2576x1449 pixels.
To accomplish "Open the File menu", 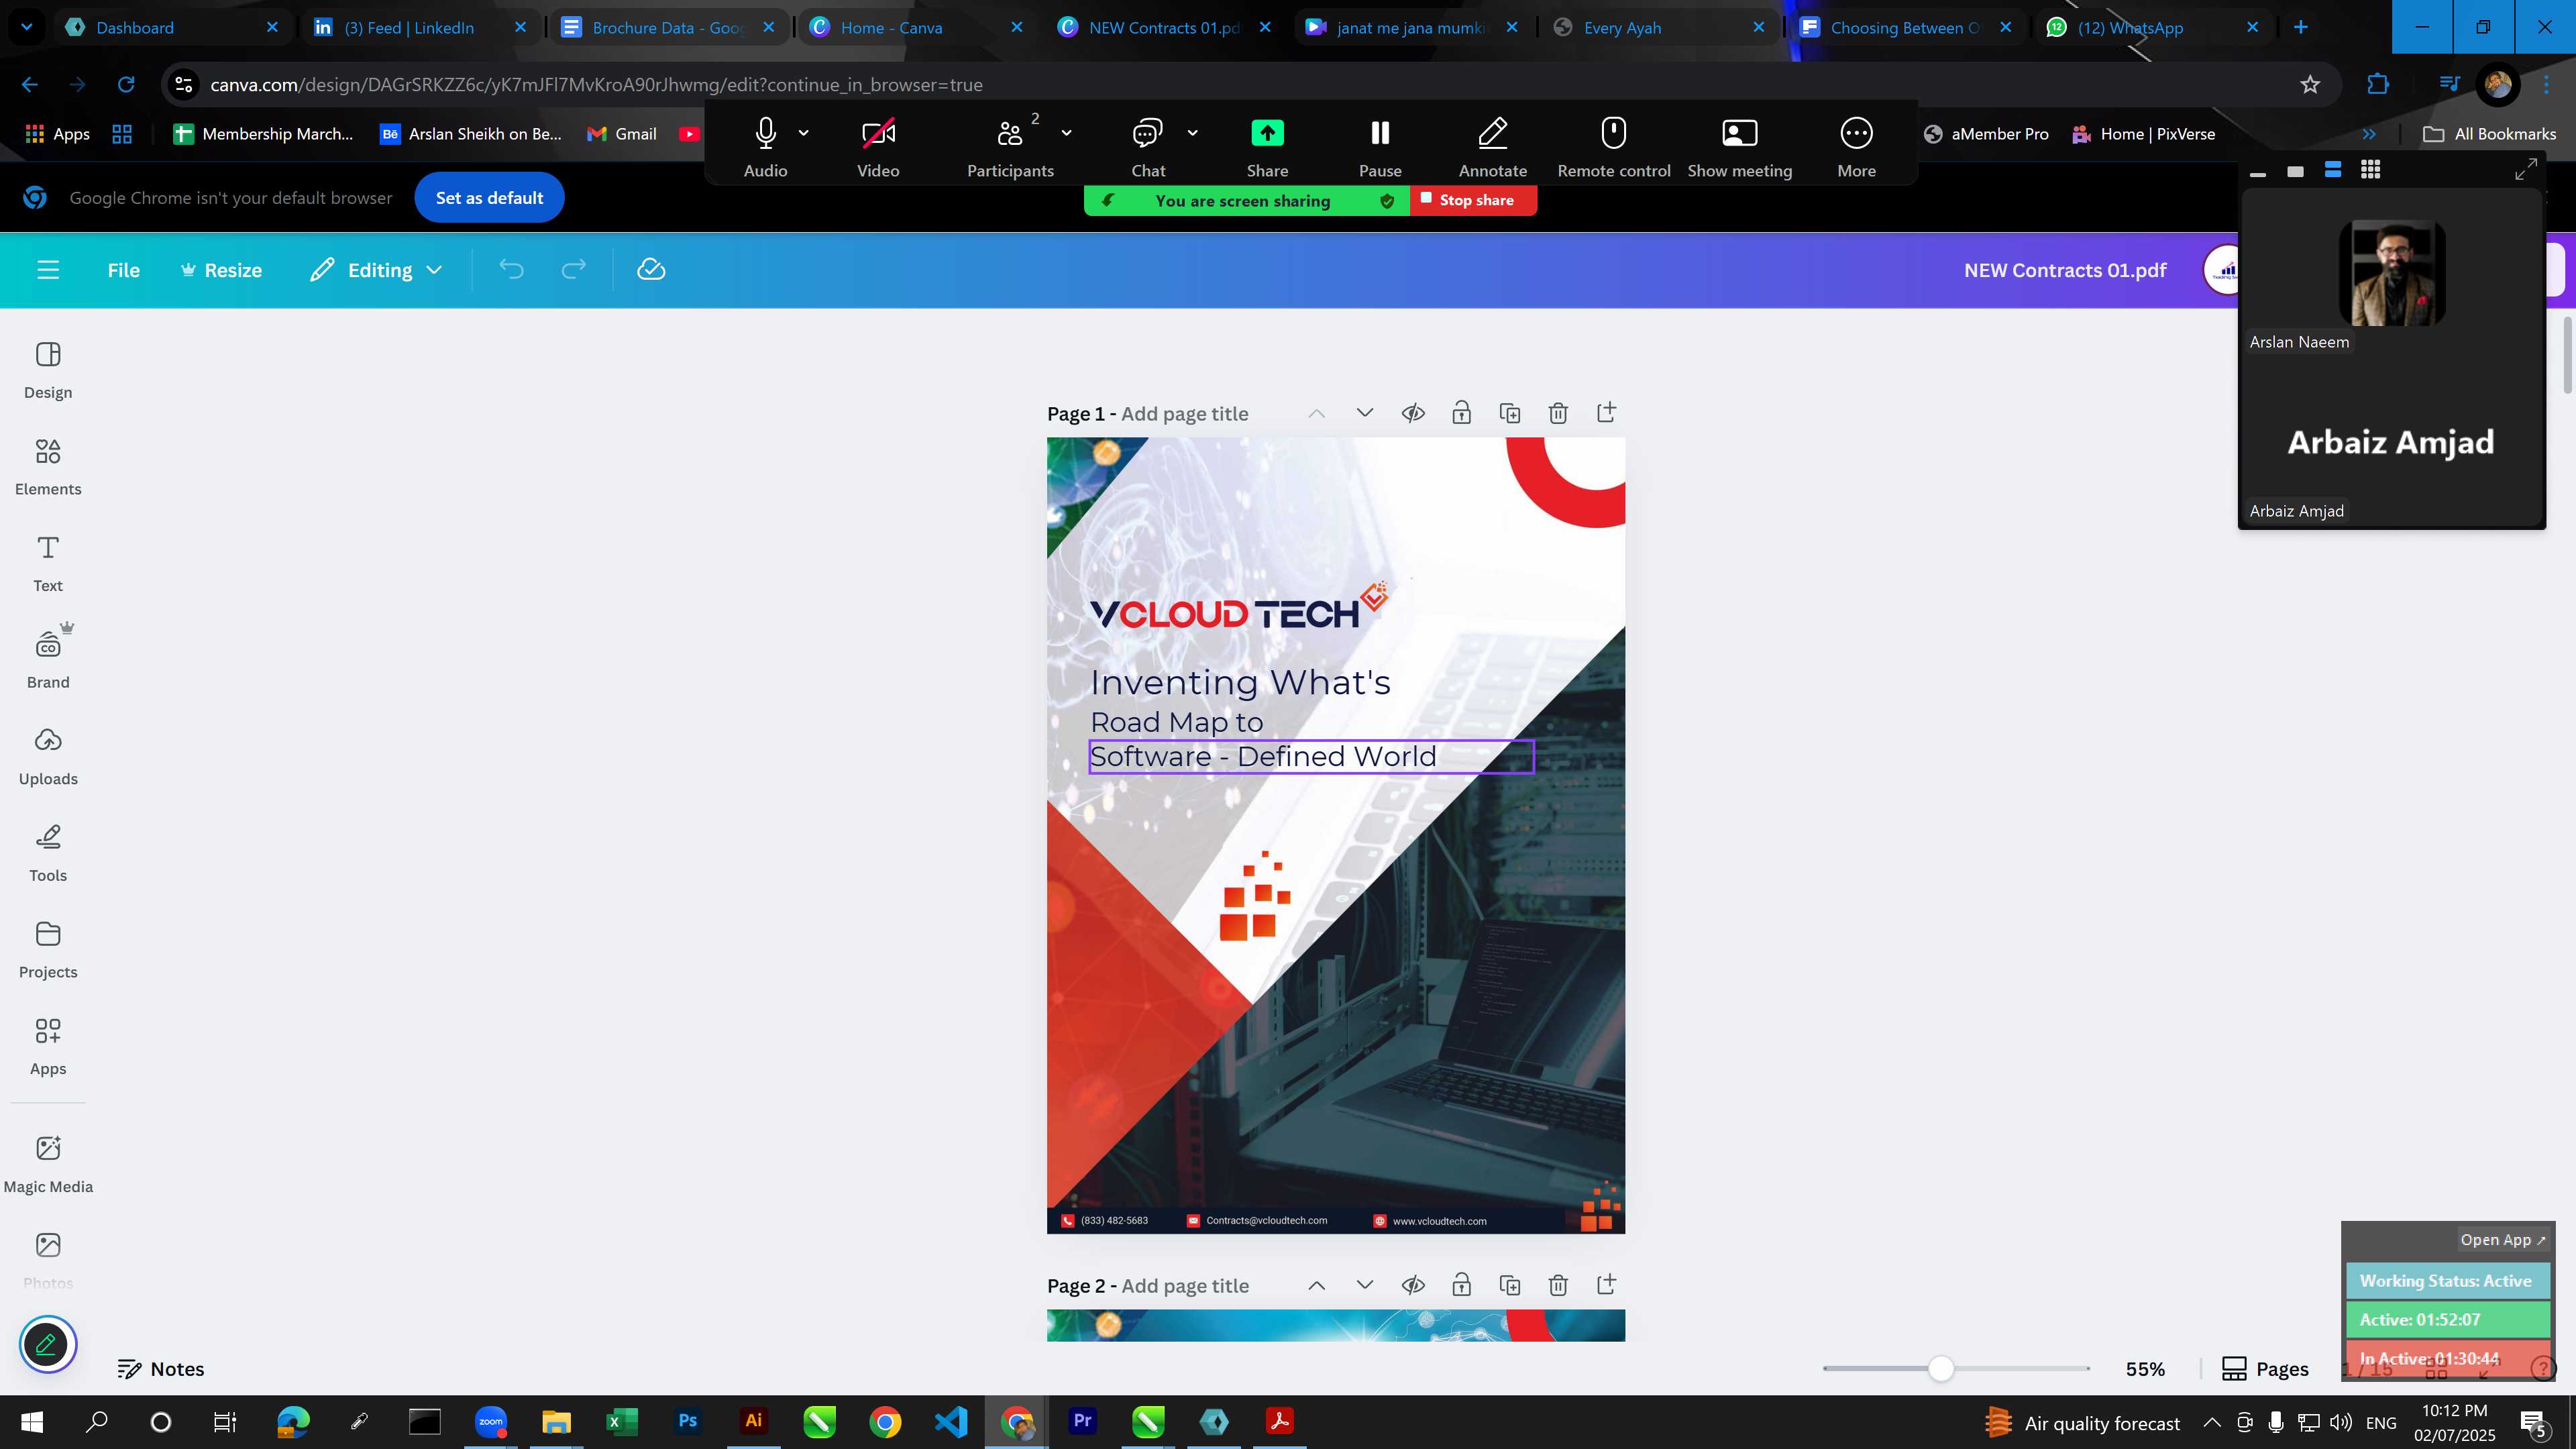I will coord(123,270).
